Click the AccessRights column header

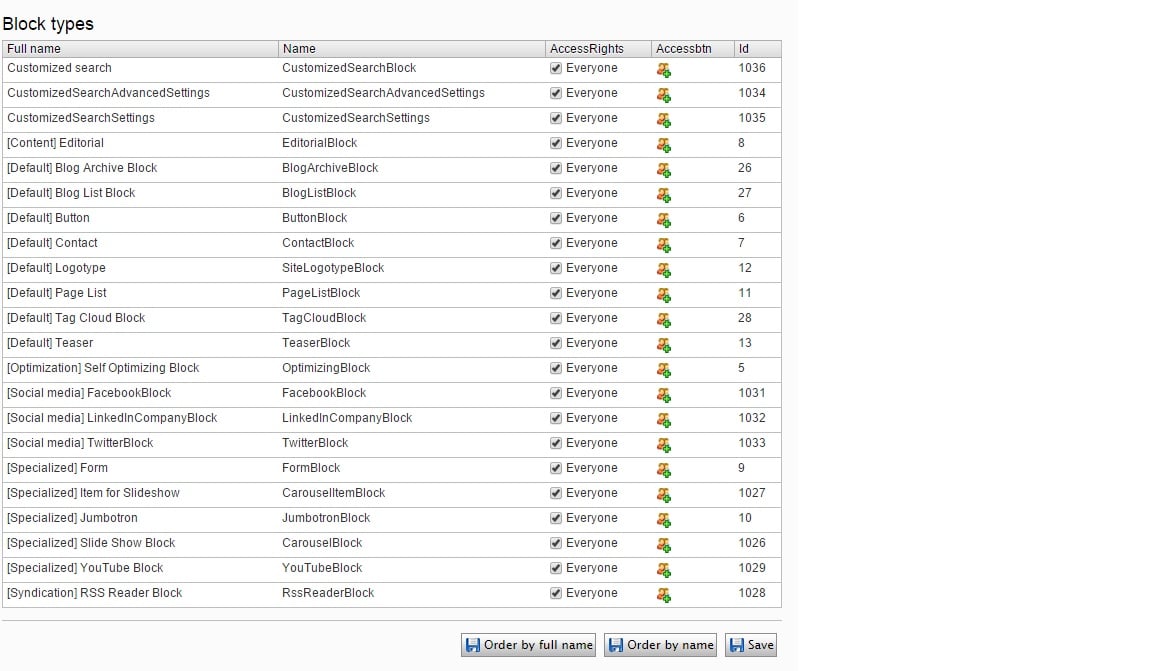click(x=598, y=49)
